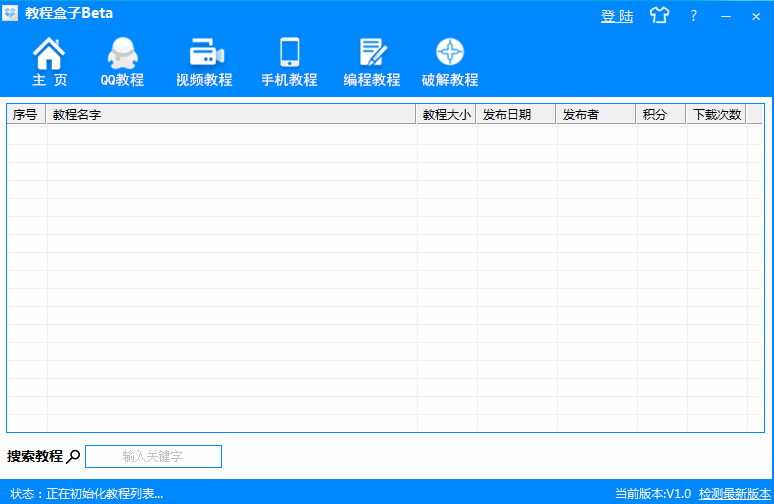Image resolution: width=774 pixels, height=504 pixels.
Task: Open 破解教程 compass icon
Action: (x=450, y=53)
